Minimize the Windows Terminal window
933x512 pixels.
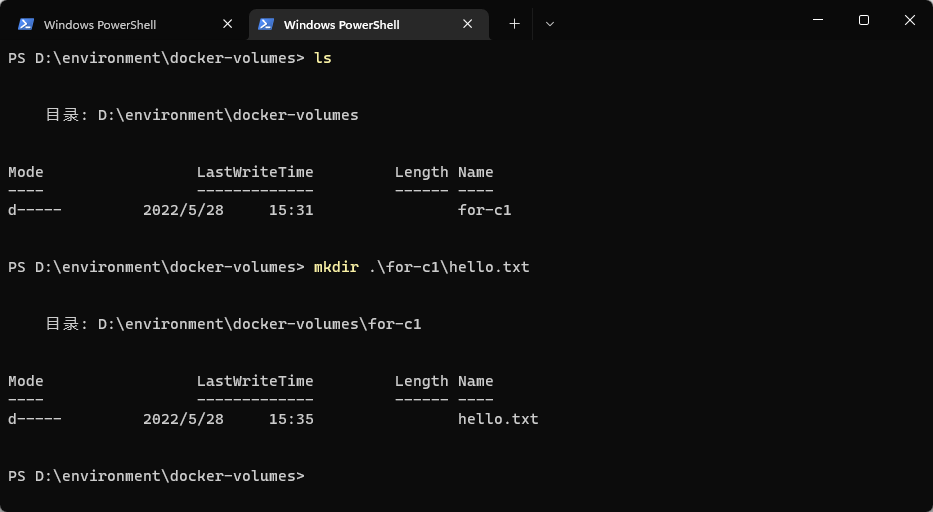[x=818, y=20]
